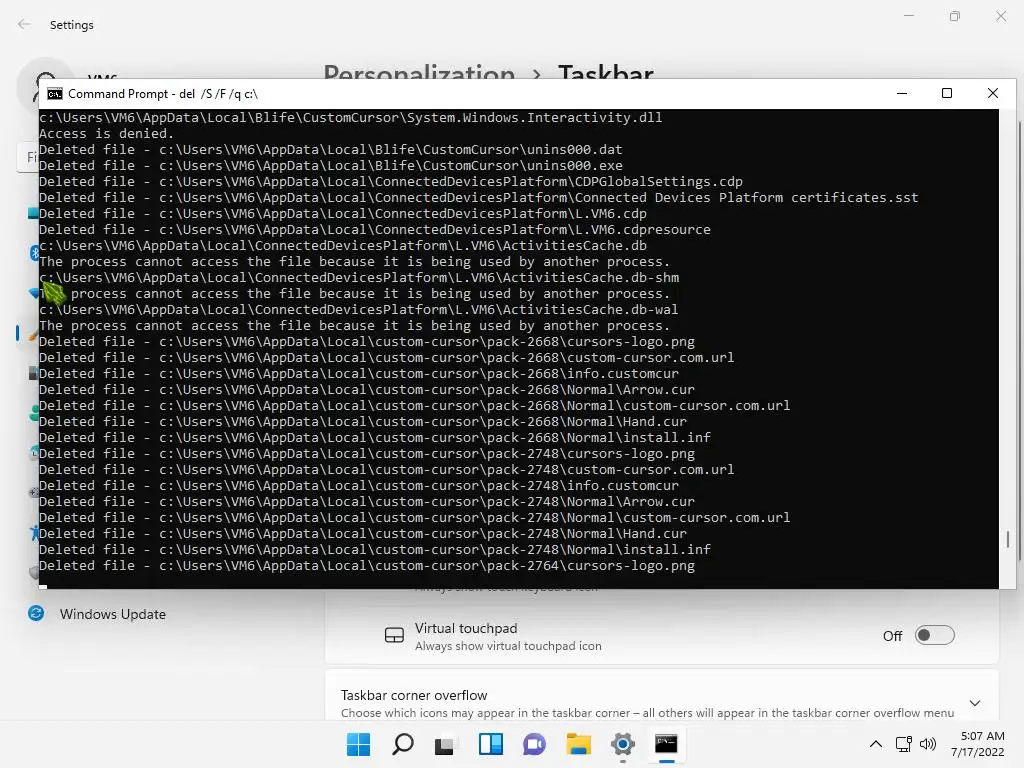Minimize the Settings window
The height and width of the screenshot is (768, 1024).
[x=908, y=16]
